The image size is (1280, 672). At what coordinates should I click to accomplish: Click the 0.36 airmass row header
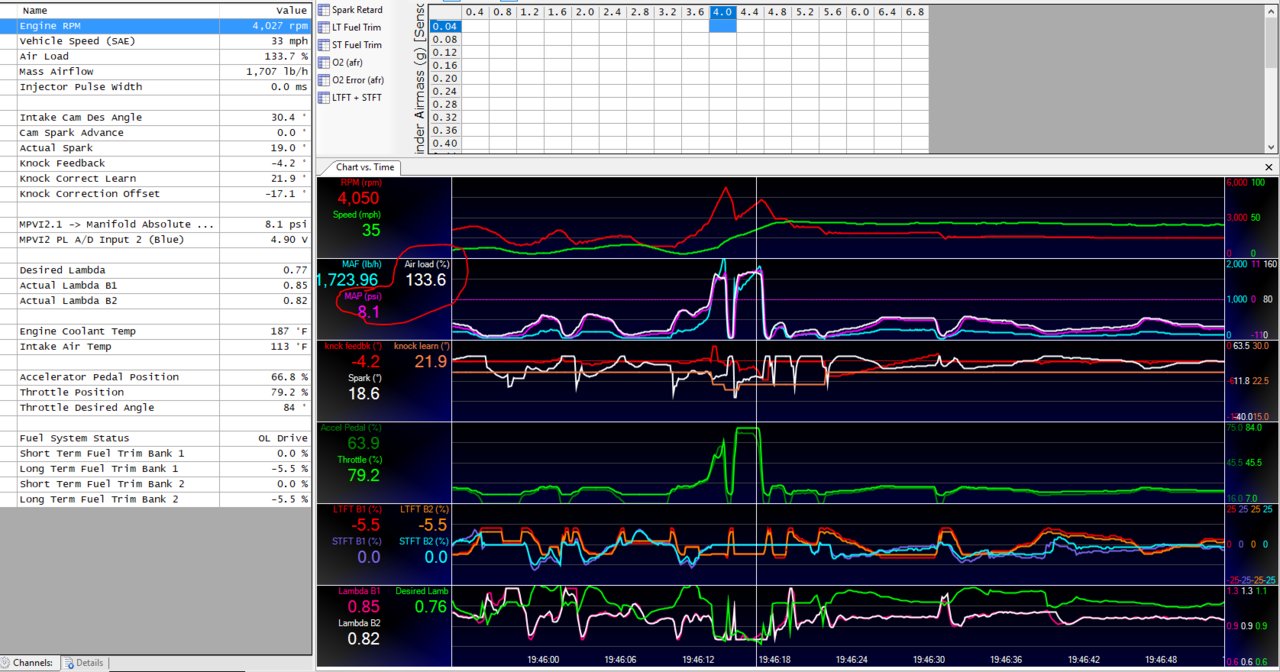coord(446,130)
